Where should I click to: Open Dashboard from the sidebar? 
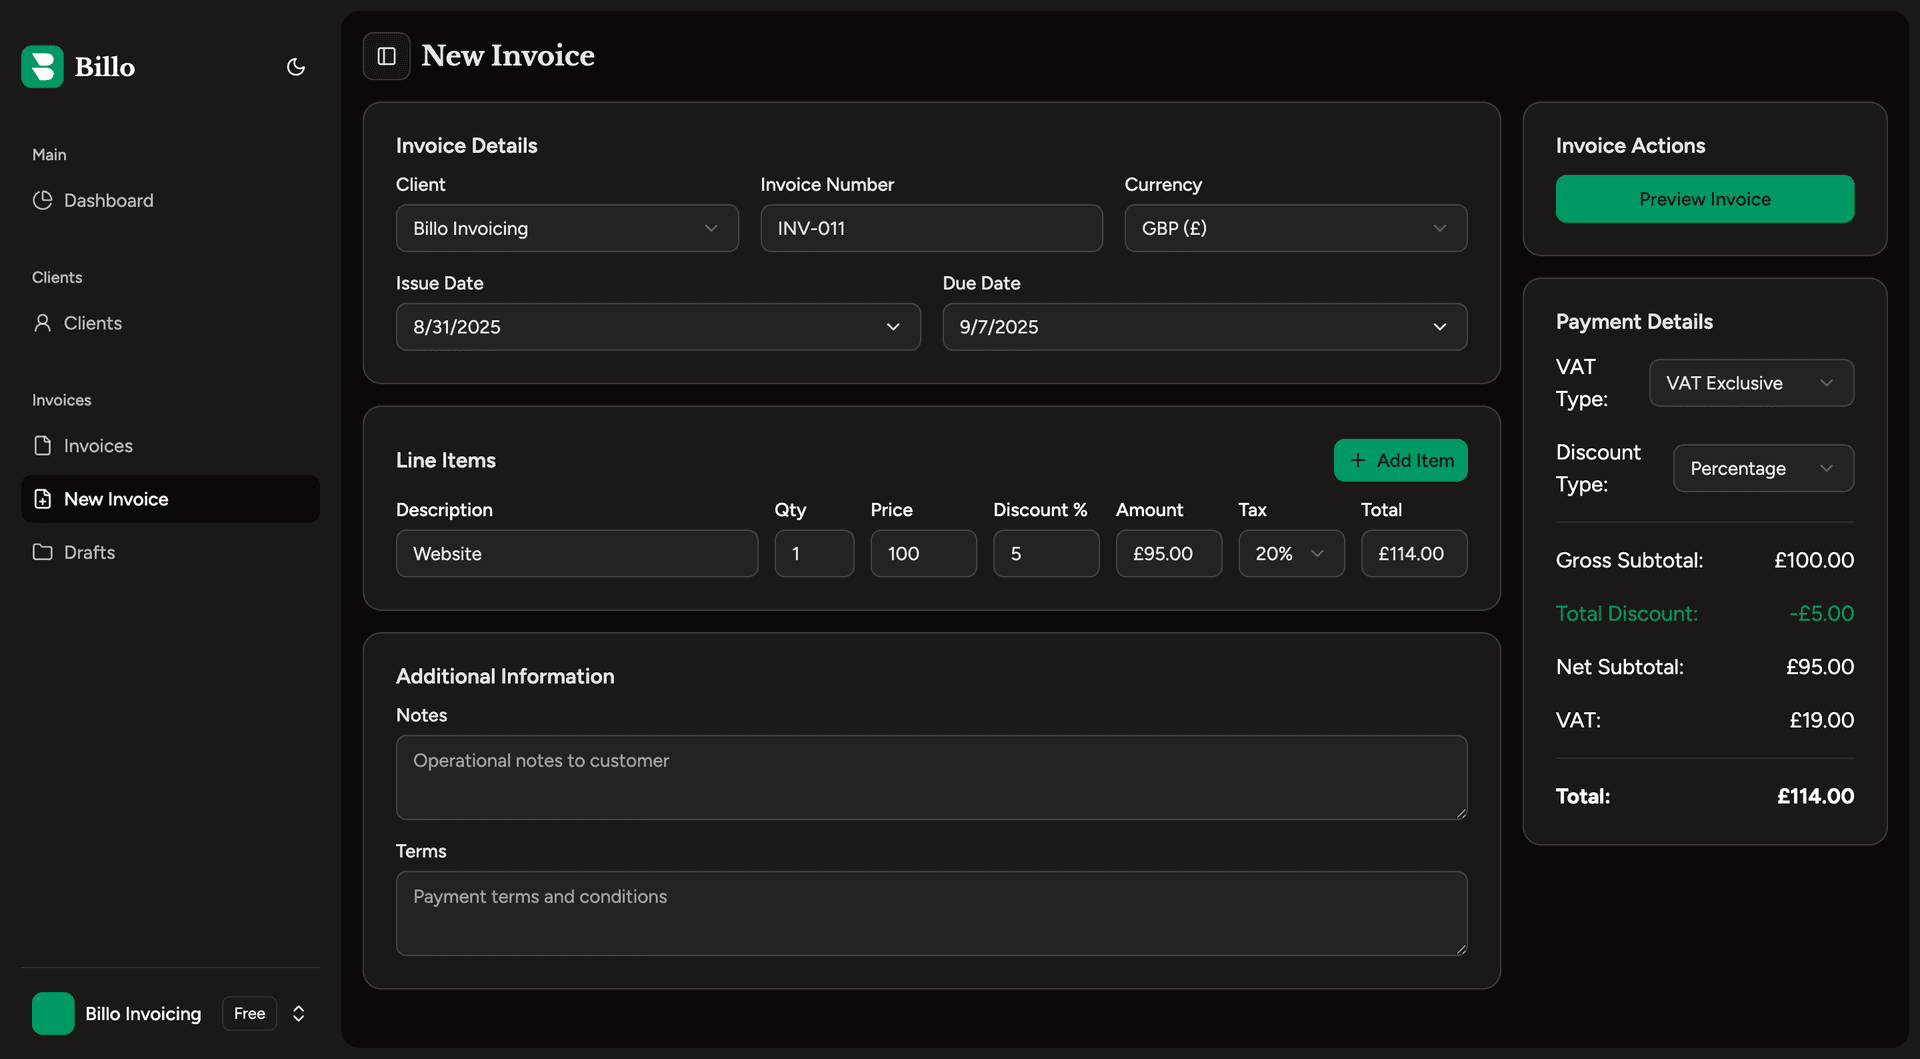pos(108,200)
